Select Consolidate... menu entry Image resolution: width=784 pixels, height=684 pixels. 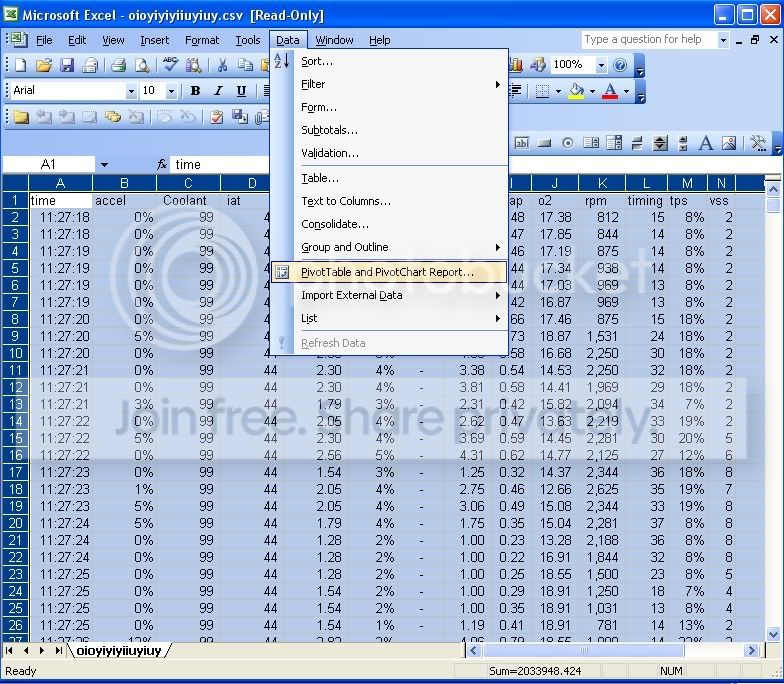click(x=390, y=224)
